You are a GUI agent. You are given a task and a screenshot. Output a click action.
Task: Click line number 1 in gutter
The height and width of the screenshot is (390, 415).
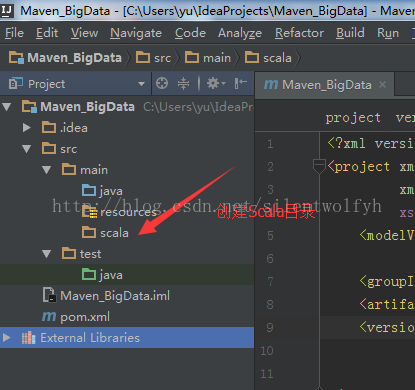[x=270, y=144]
